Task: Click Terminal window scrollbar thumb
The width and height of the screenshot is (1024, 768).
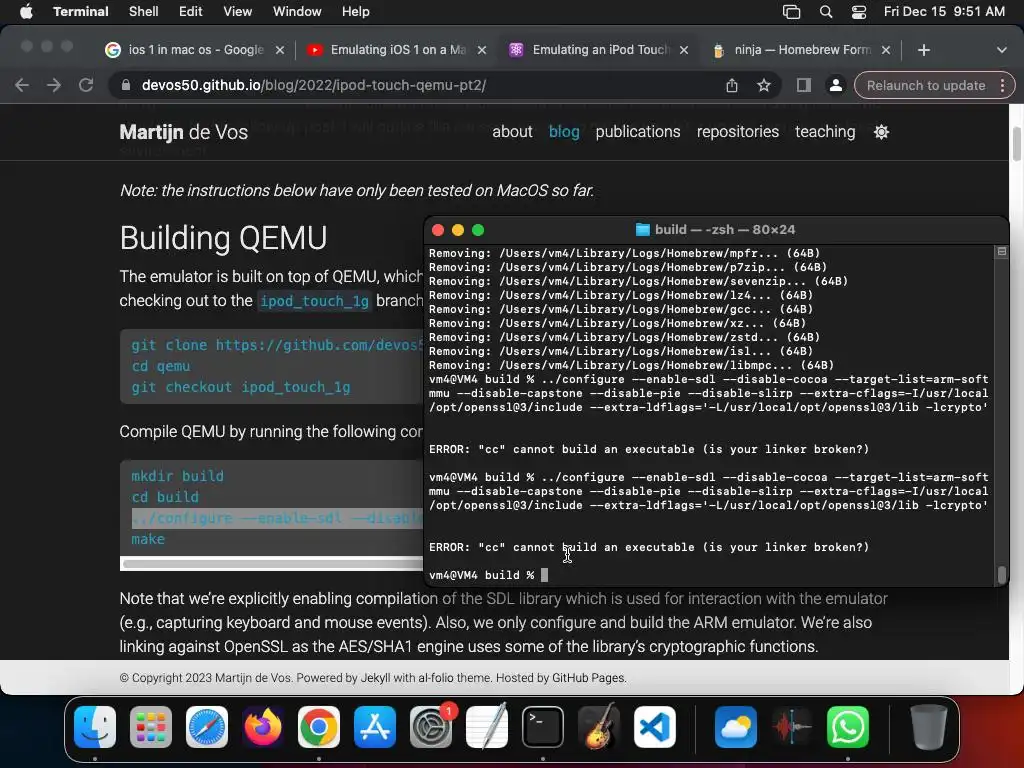Action: click(x=1001, y=574)
